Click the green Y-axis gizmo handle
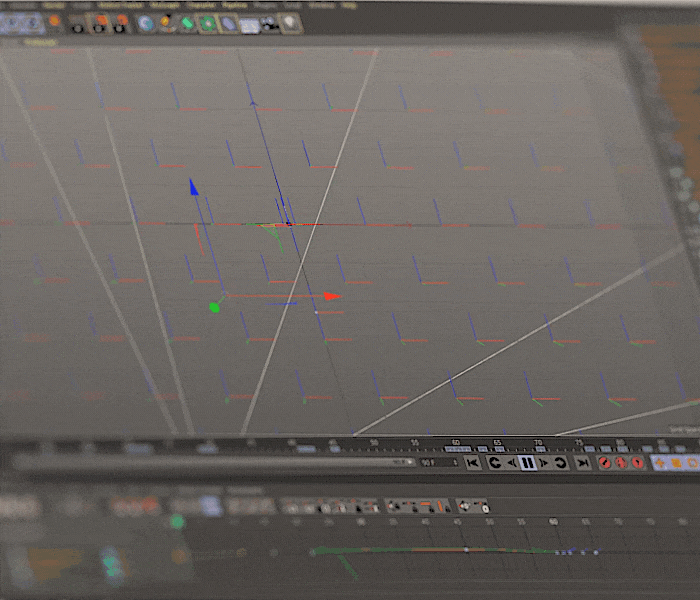 pos(214,308)
